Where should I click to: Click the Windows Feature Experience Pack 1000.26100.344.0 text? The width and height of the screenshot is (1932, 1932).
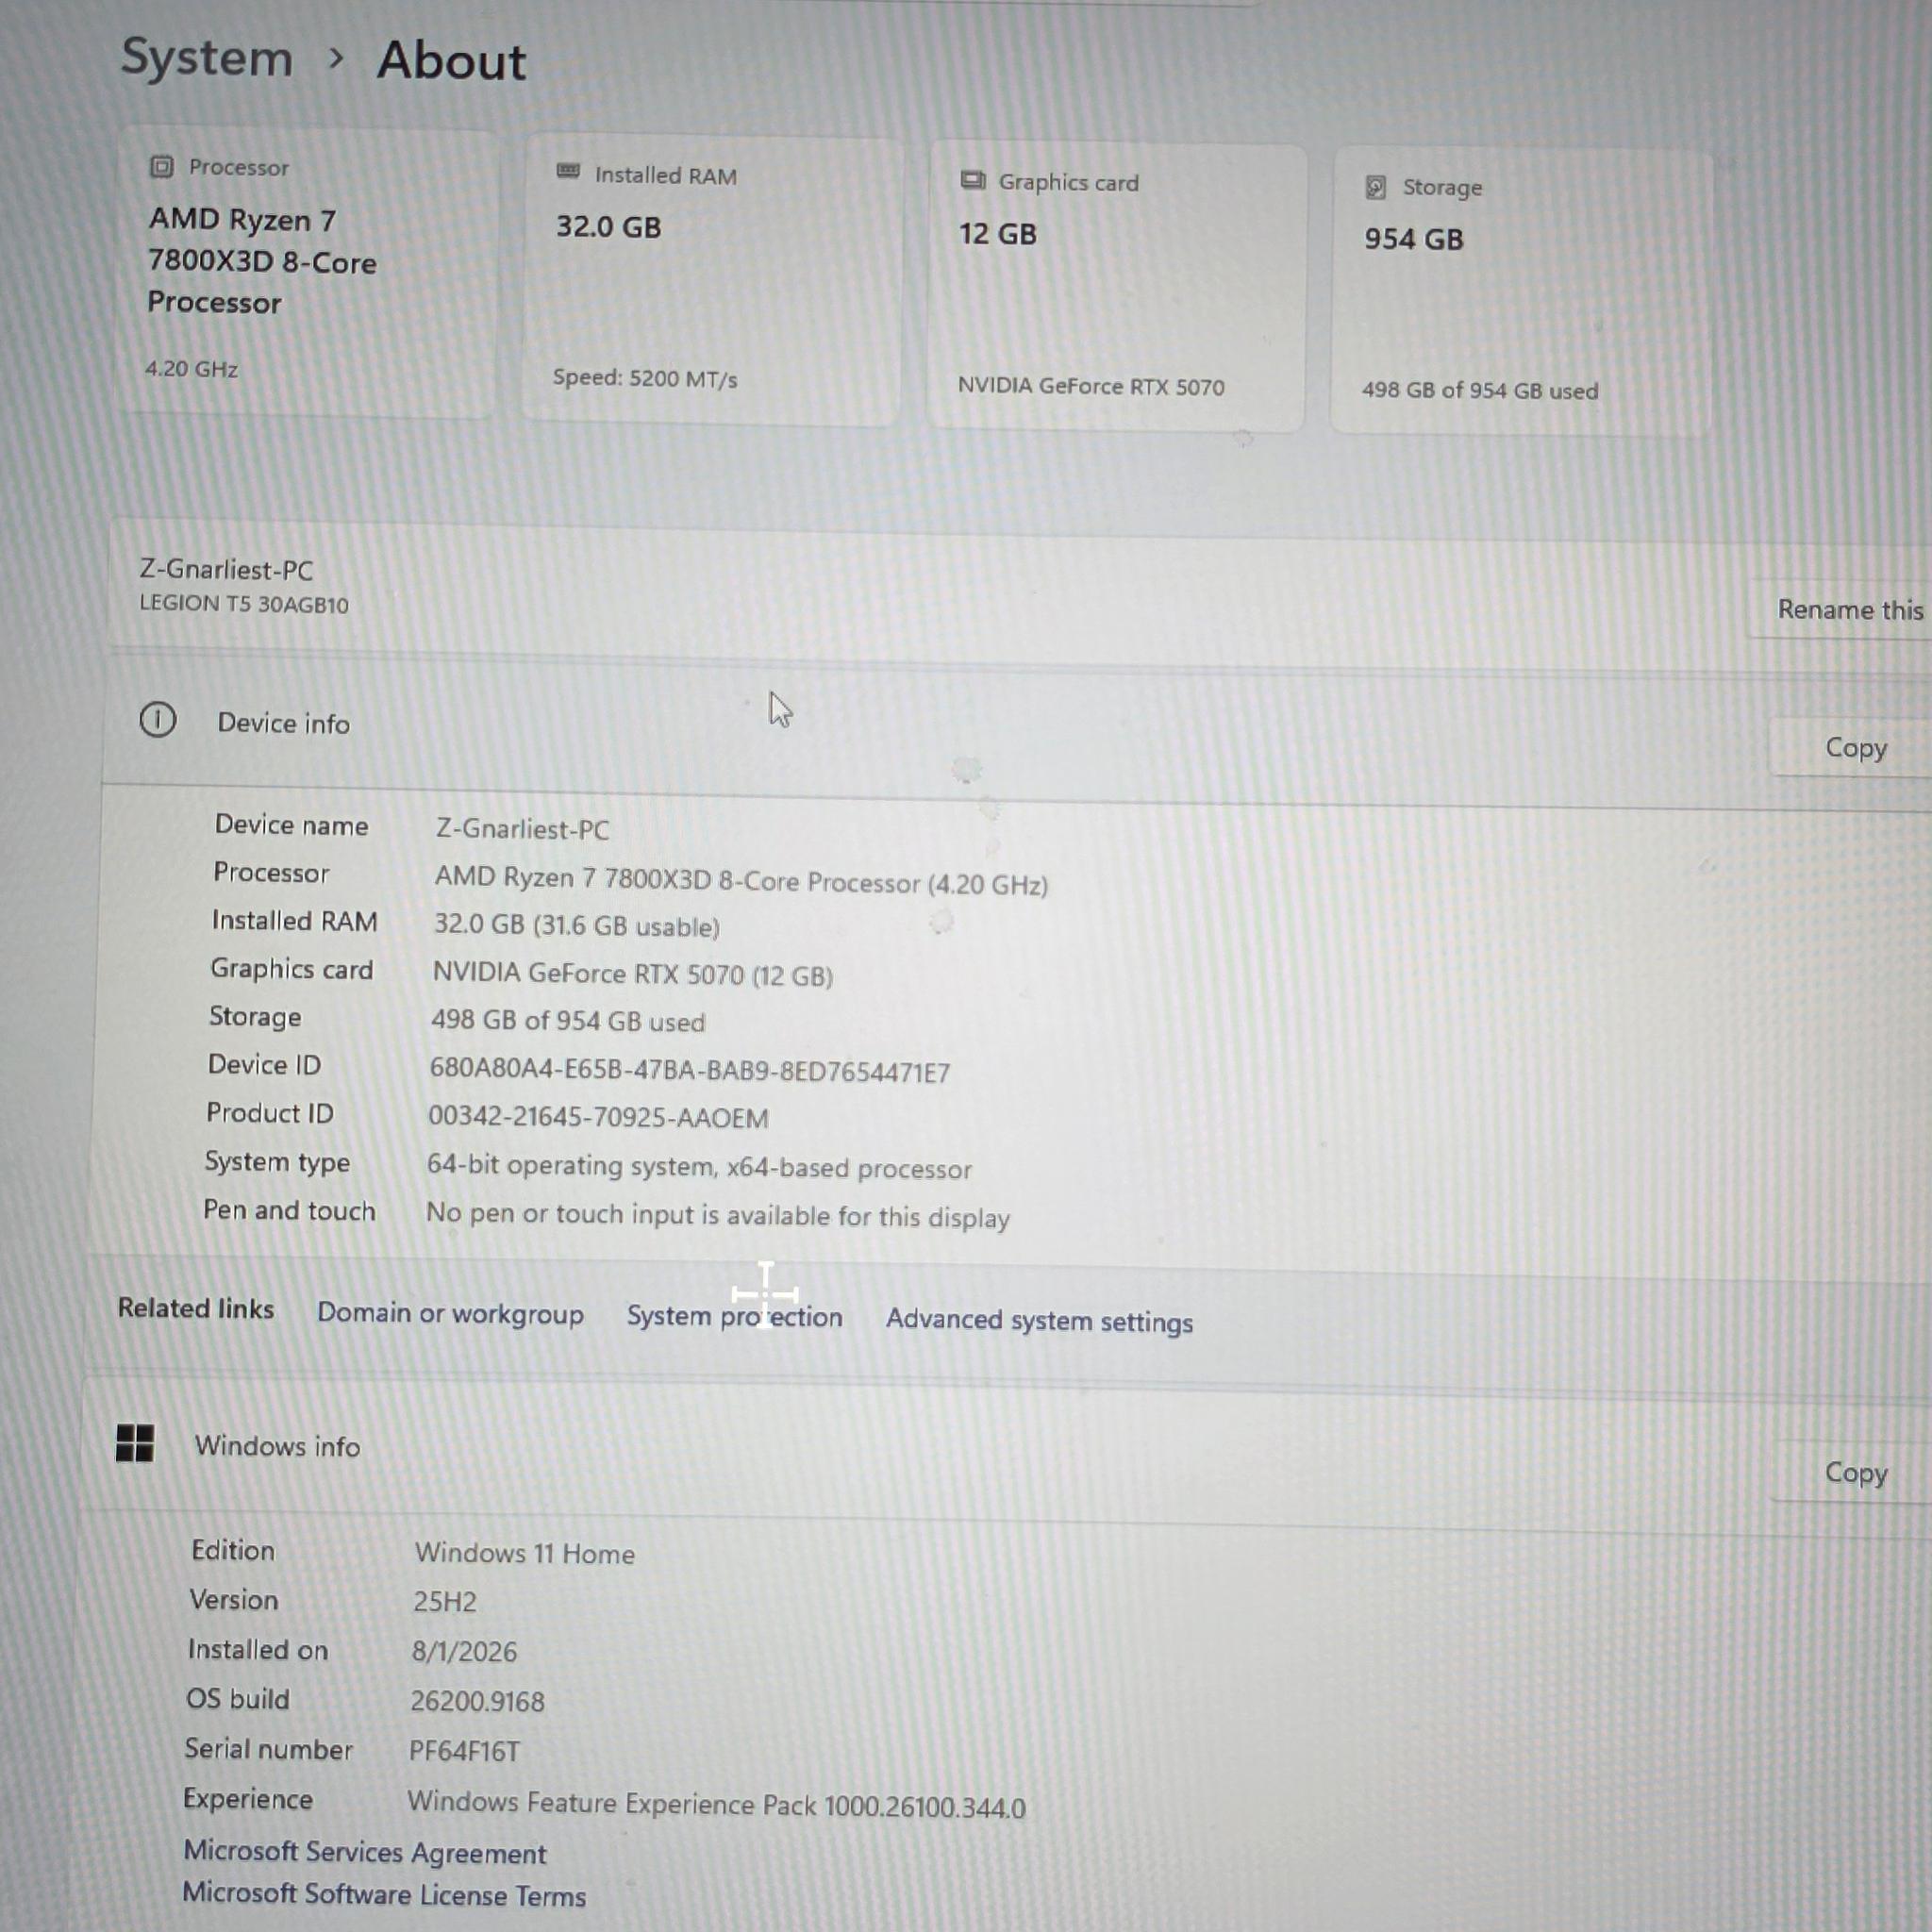[x=716, y=1804]
